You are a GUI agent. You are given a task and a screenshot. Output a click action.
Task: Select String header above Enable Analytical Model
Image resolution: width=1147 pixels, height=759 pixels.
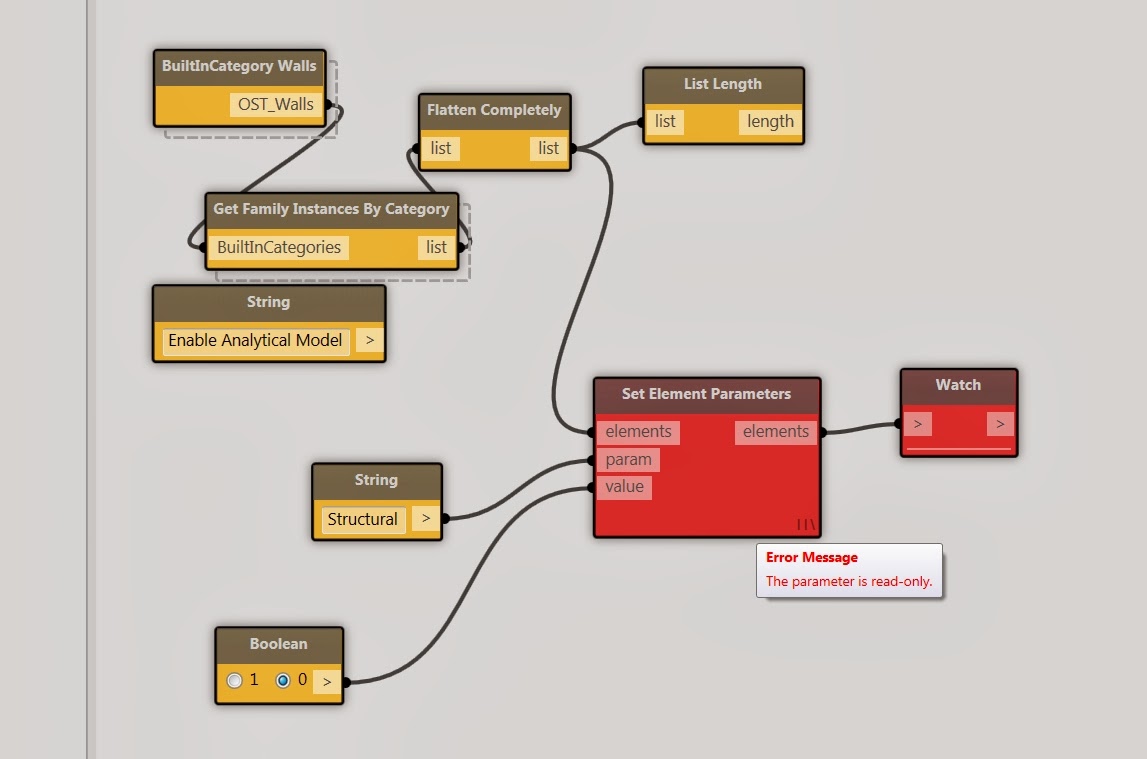(x=268, y=302)
